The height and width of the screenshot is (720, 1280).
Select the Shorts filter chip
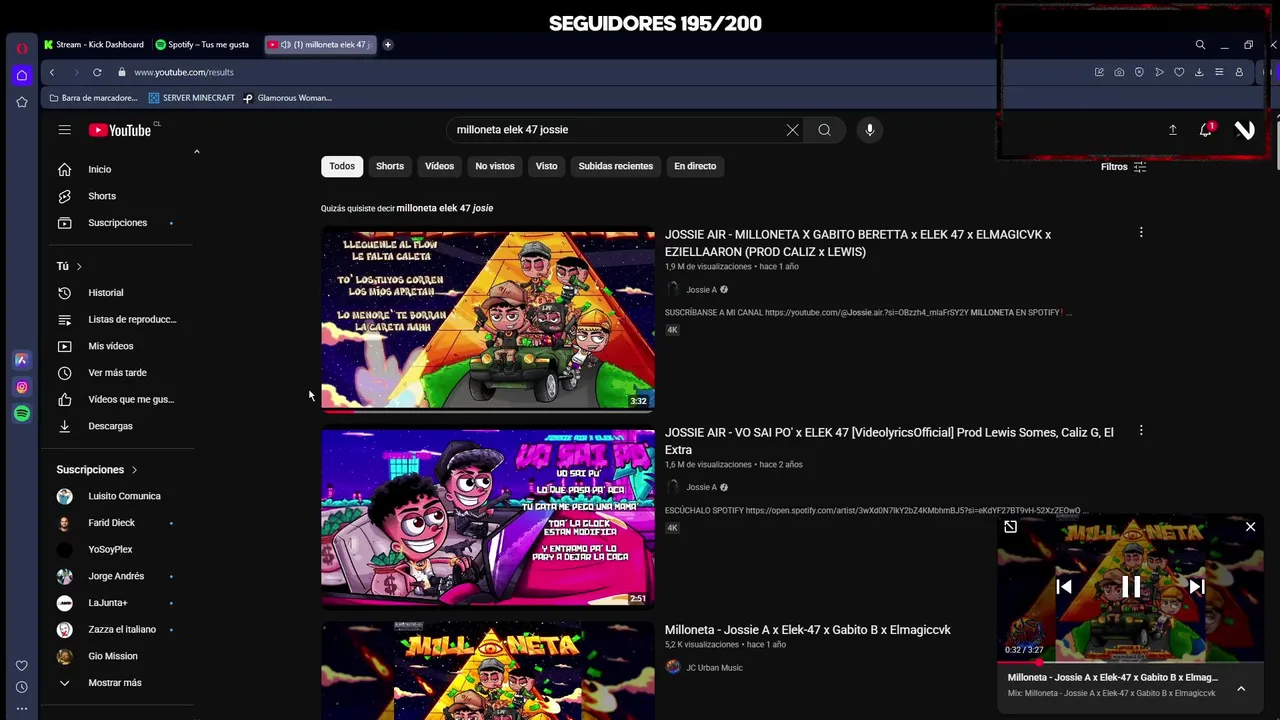coord(390,166)
